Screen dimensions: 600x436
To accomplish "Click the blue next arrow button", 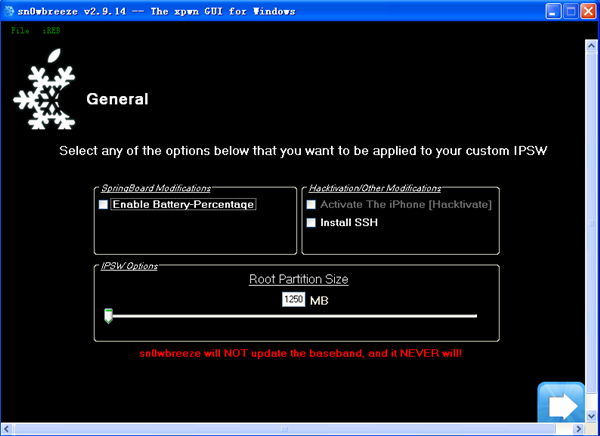I will 562,406.
